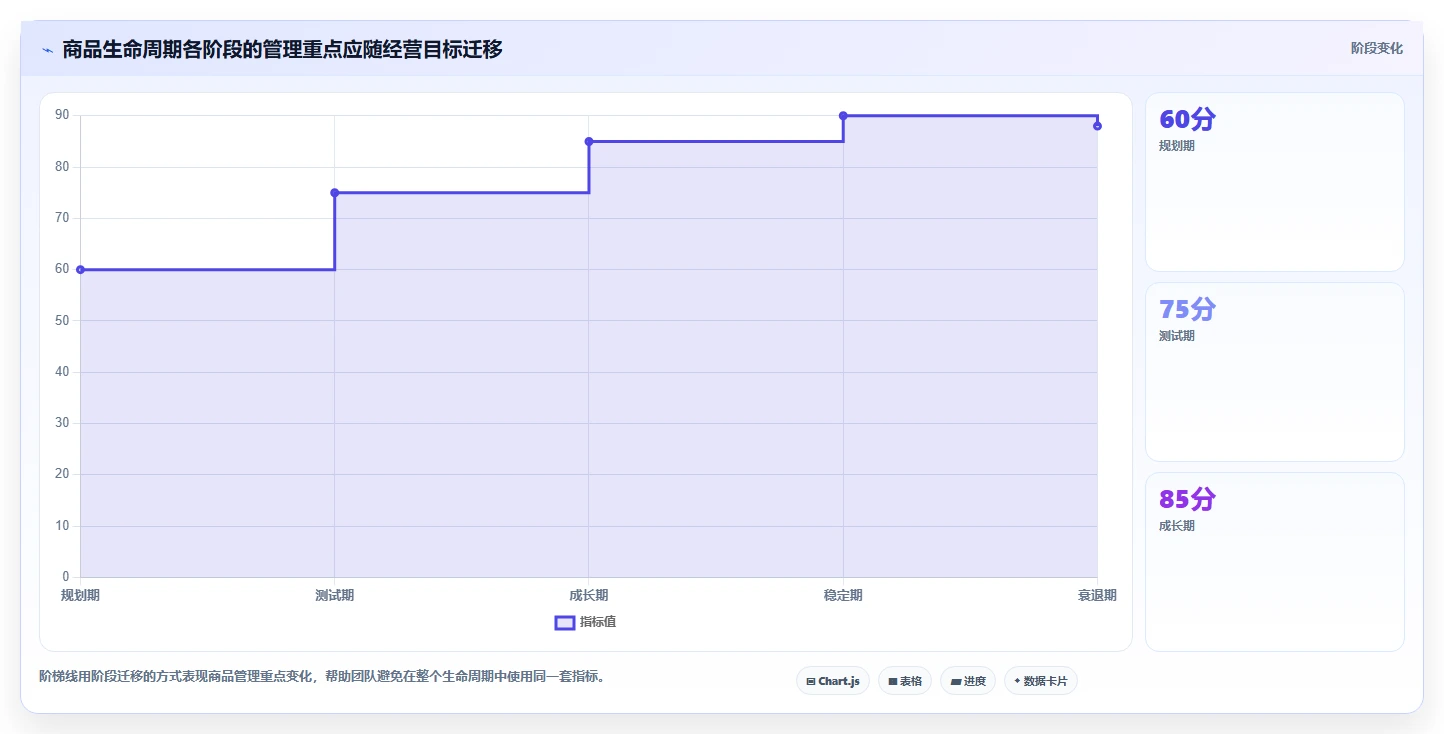
Task: Click the Chart.js pill's small icon
Action: [x=810, y=681]
